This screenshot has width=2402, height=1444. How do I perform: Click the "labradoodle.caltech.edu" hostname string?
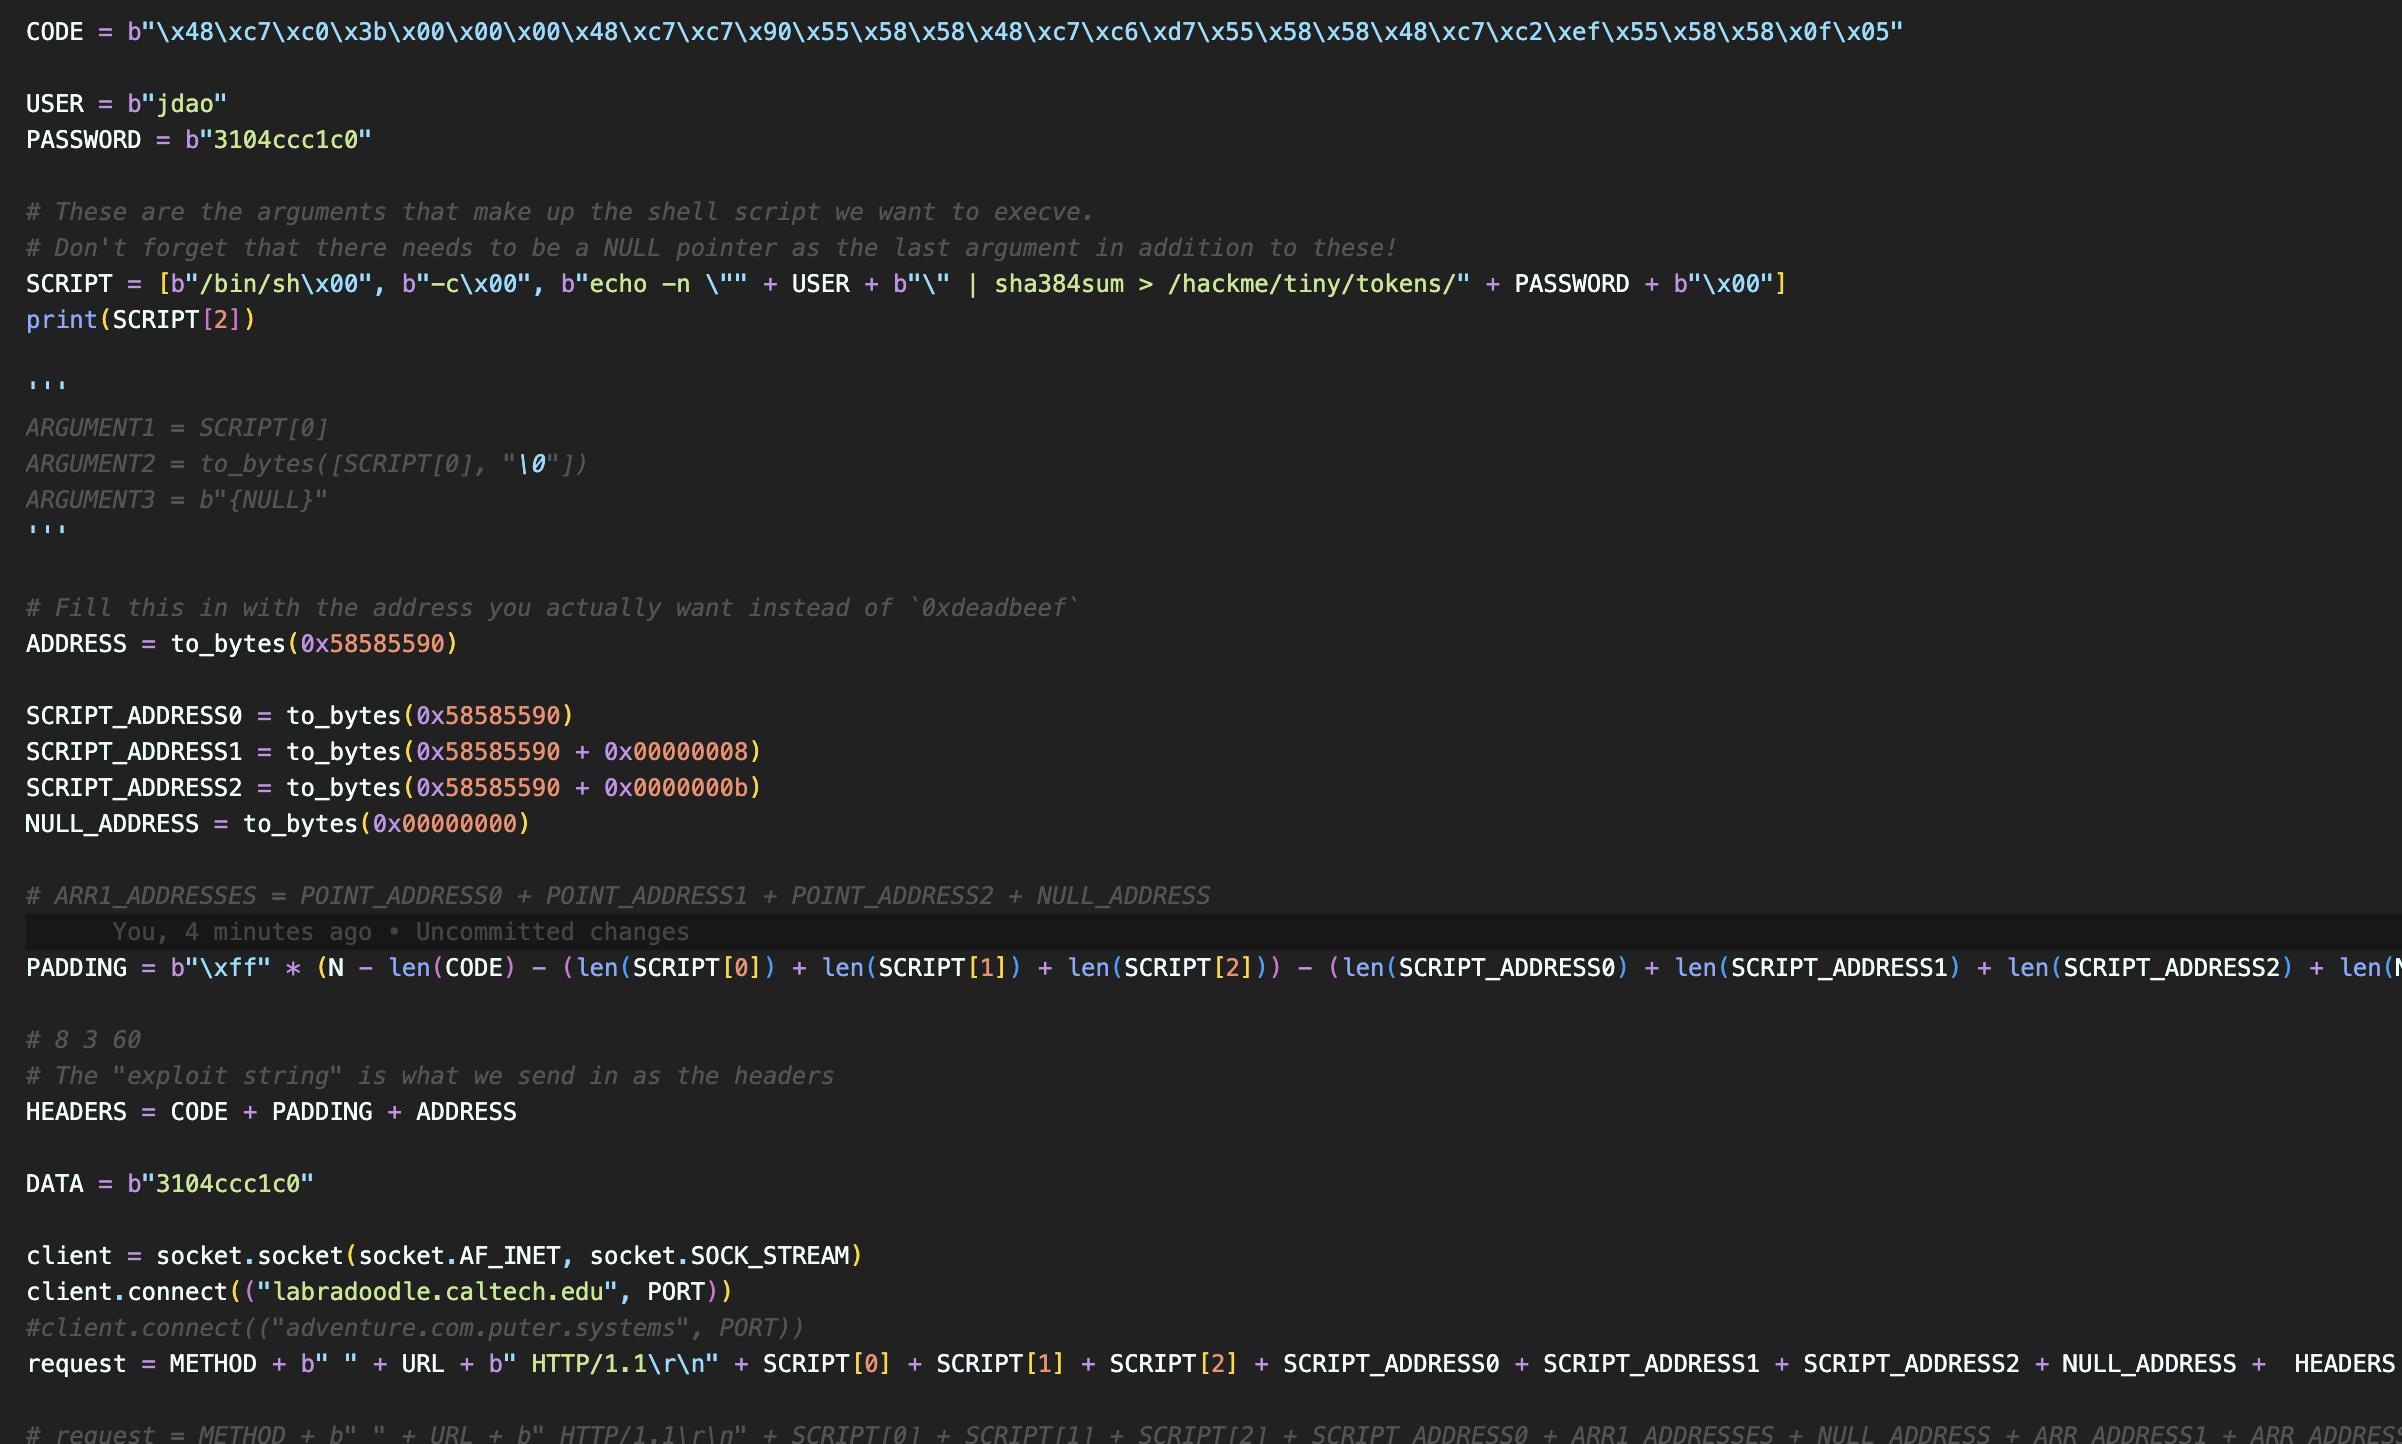pyautogui.click(x=437, y=1292)
